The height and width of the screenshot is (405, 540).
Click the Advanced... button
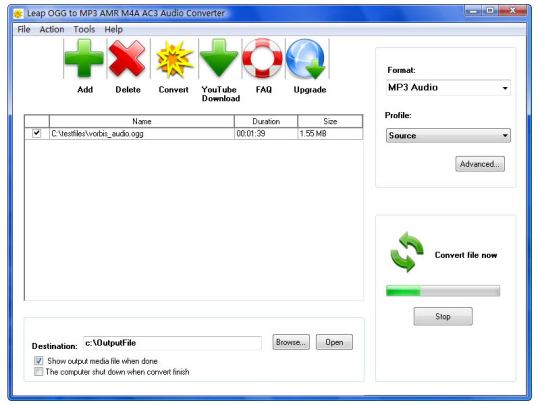(480, 164)
